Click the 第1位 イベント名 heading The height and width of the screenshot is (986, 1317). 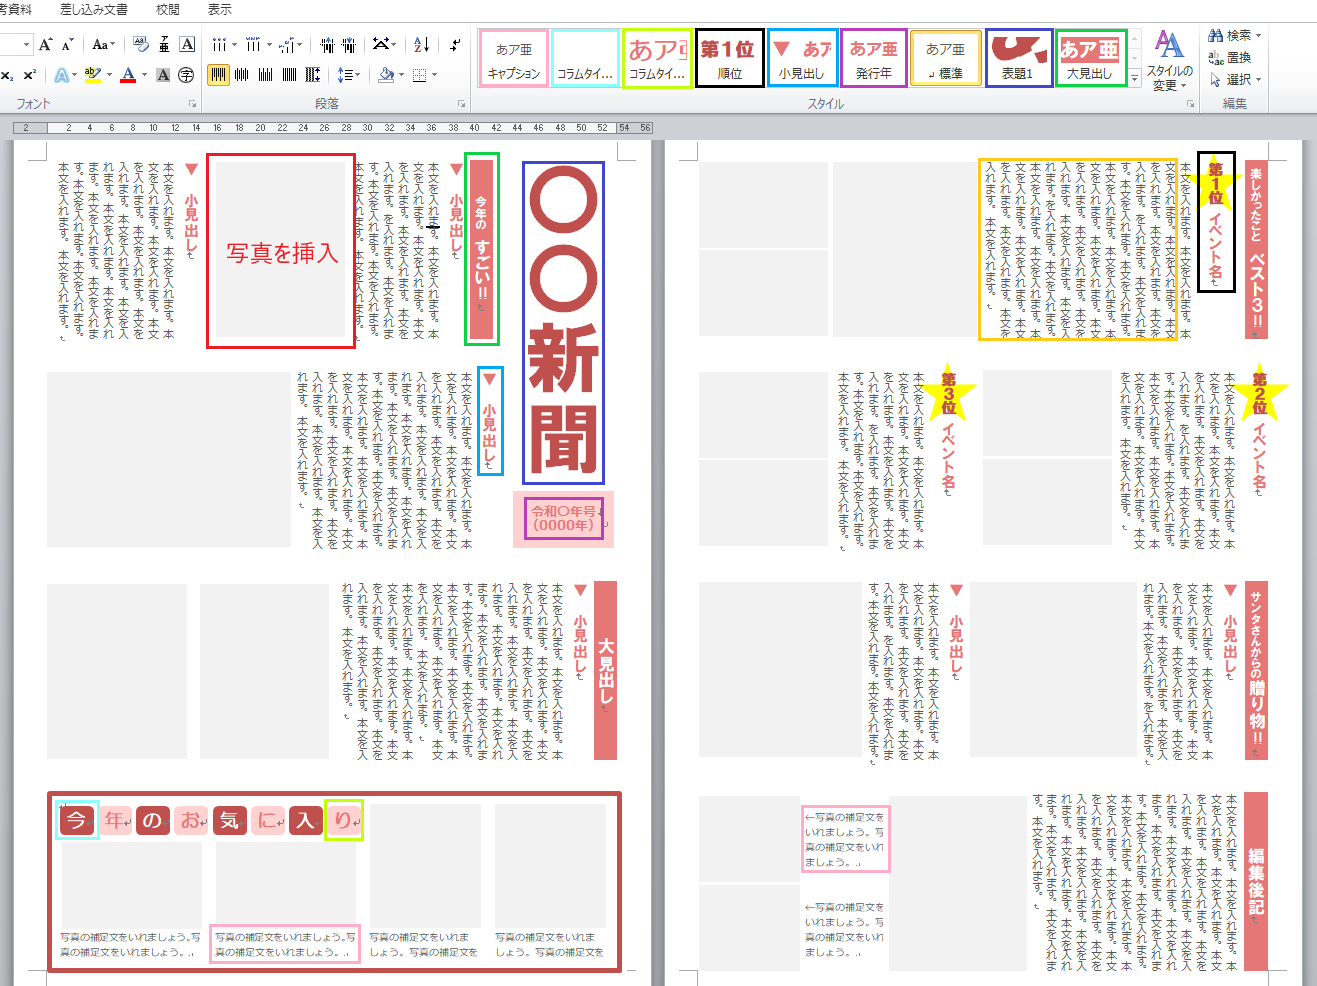pos(1216,222)
